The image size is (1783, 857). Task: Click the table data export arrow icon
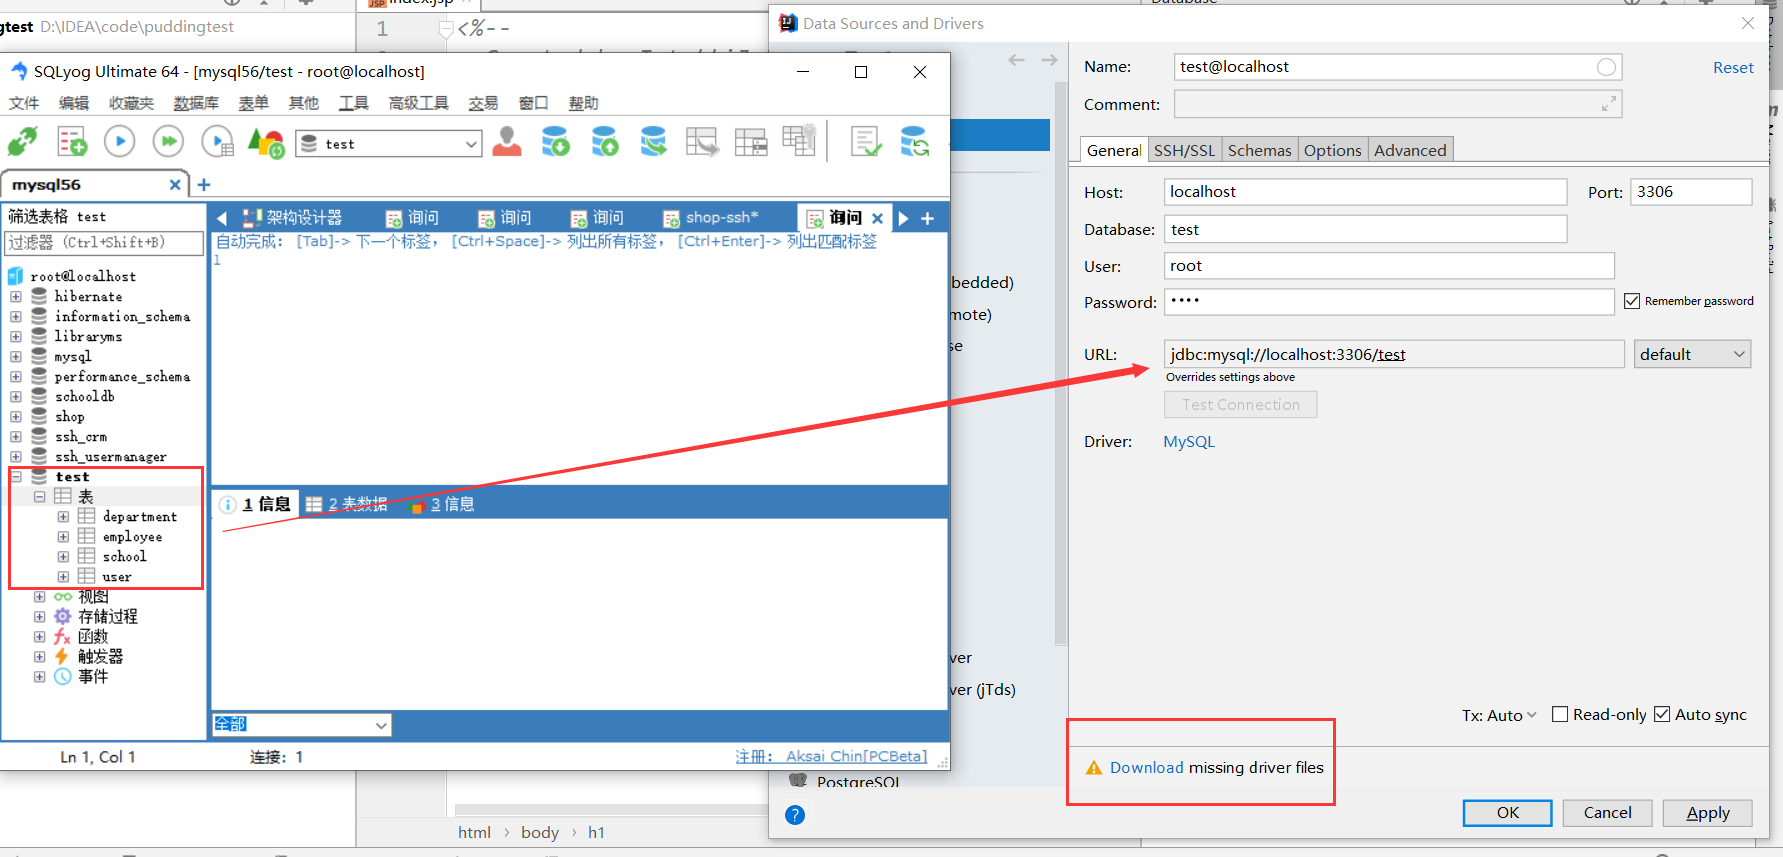(x=702, y=142)
